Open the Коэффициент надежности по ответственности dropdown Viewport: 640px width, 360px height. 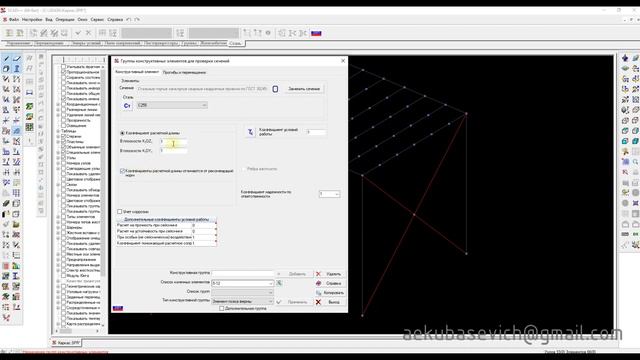coord(329,194)
